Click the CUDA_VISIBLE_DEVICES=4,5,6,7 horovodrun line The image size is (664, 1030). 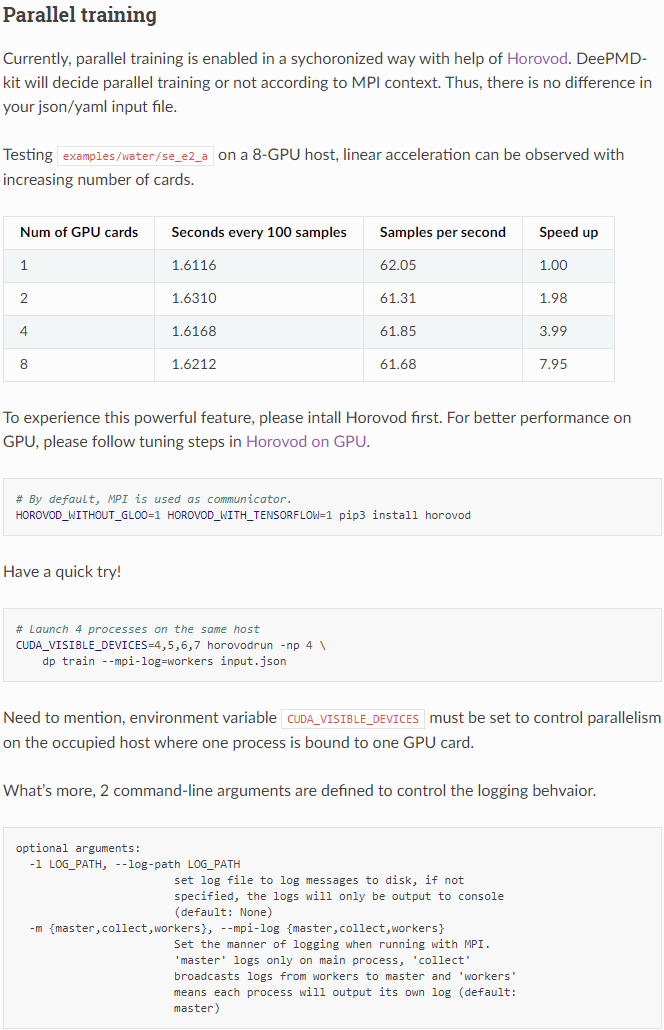170,645
